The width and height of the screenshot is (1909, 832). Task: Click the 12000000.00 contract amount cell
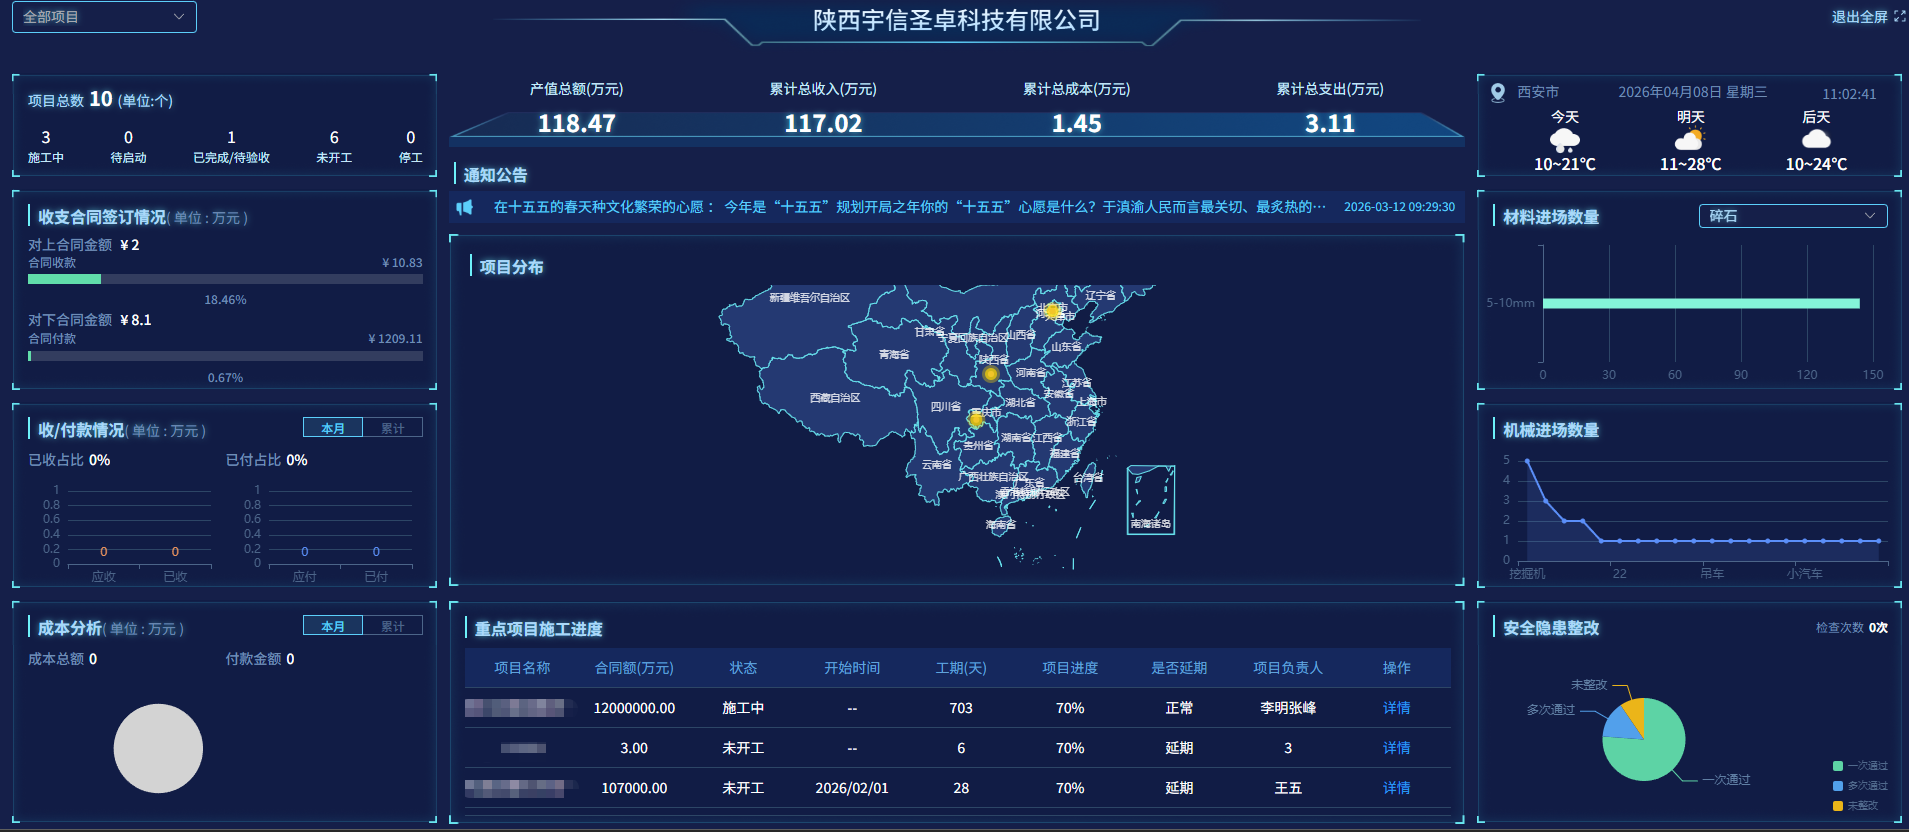(x=634, y=708)
